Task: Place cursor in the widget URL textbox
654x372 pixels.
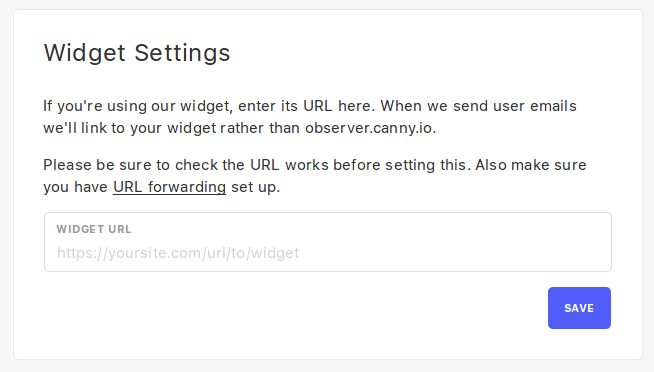Action: pos(328,242)
